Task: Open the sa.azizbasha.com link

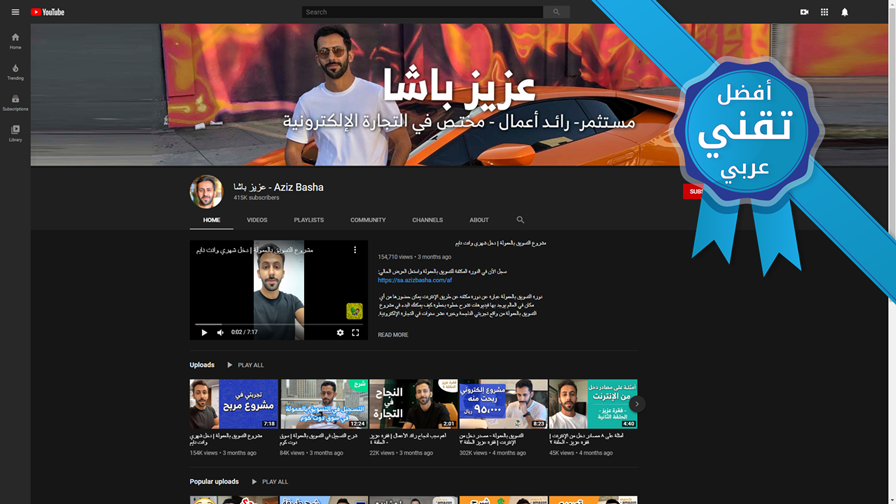Action: pyautogui.click(x=415, y=281)
